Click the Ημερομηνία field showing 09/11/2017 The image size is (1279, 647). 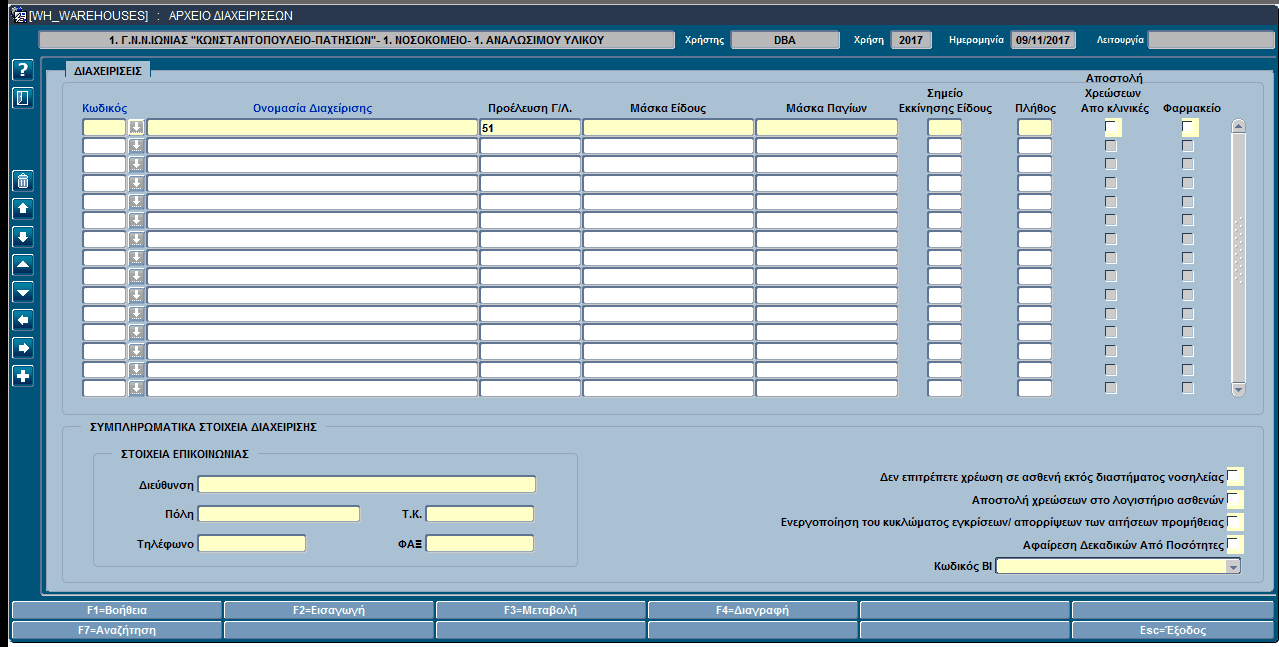tap(1042, 40)
